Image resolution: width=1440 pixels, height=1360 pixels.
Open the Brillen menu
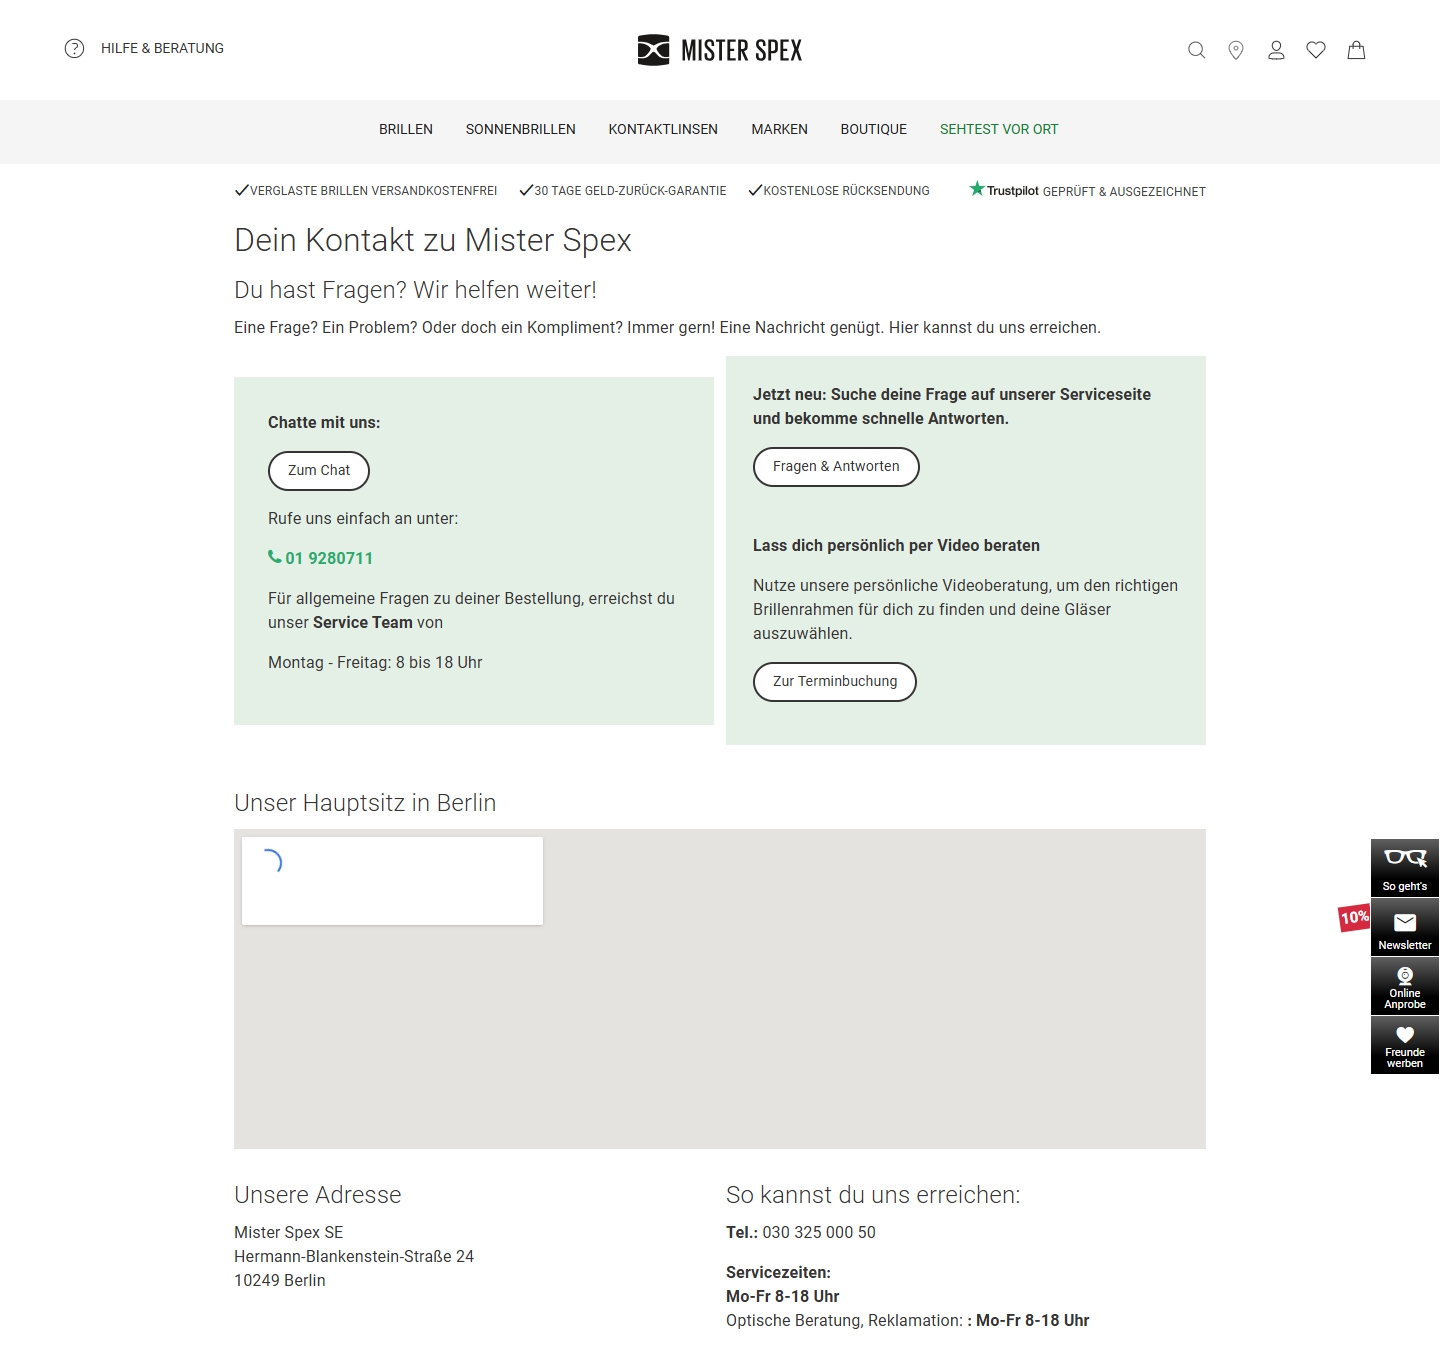[x=406, y=129]
